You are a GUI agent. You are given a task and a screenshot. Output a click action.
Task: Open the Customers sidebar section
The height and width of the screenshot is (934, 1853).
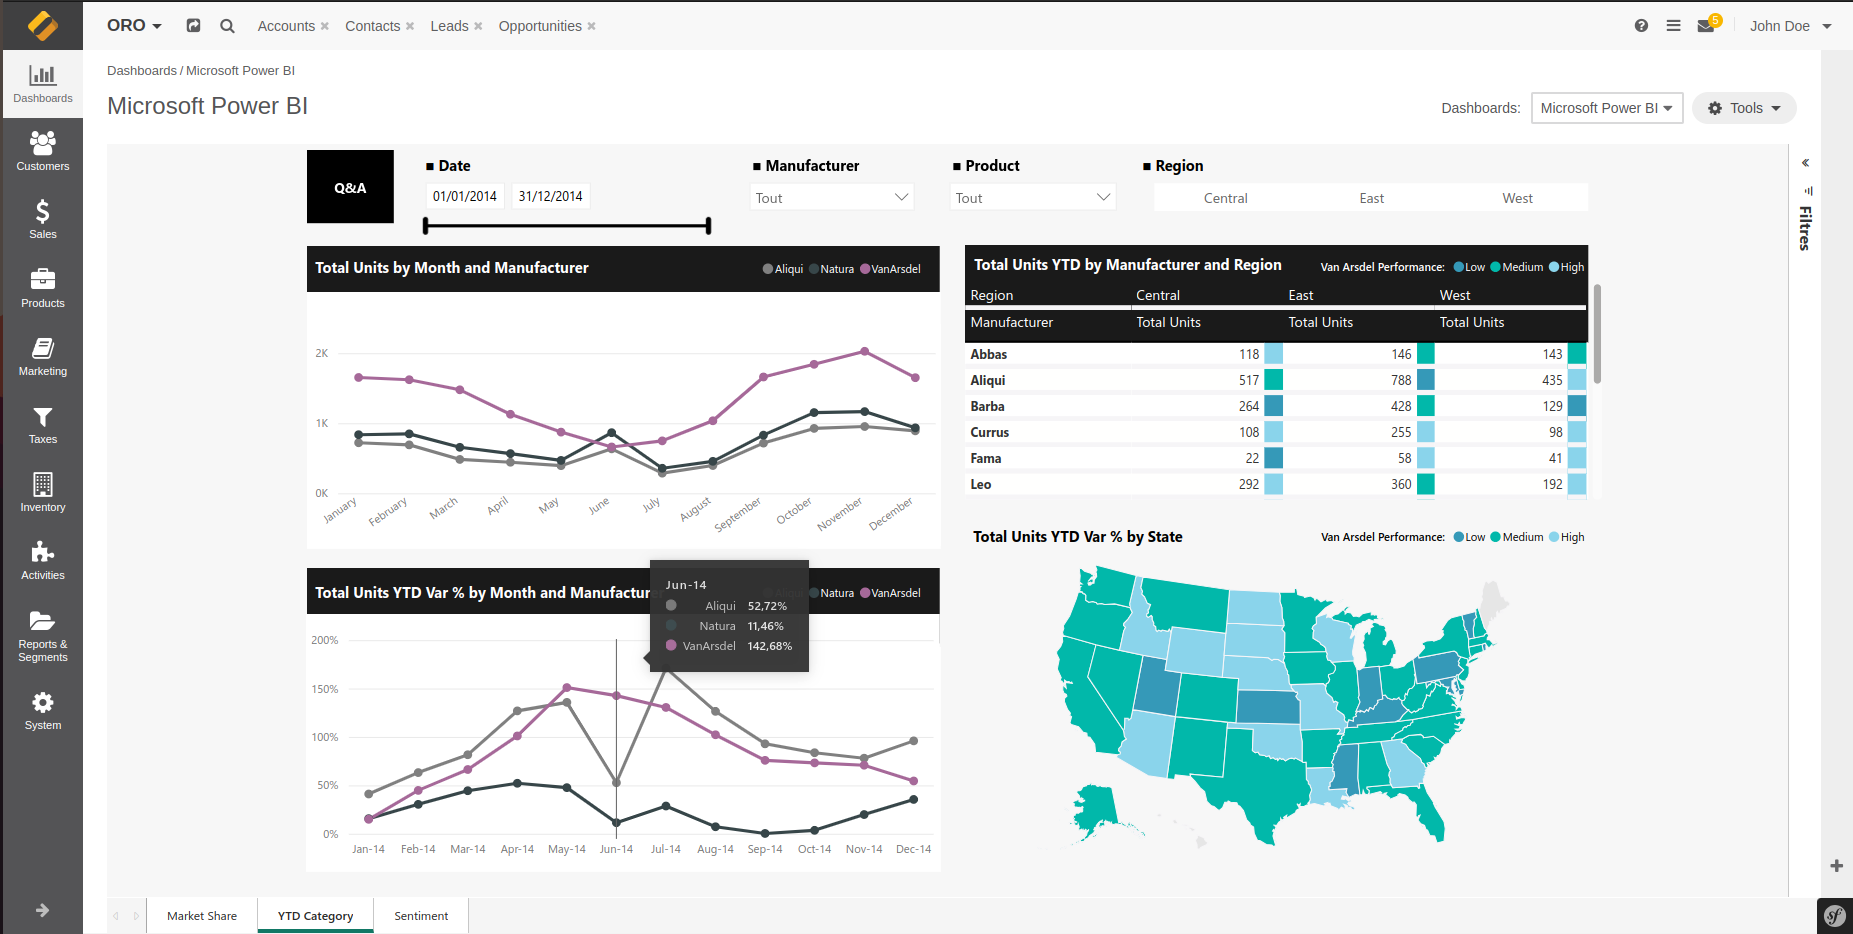pyautogui.click(x=42, y=152)
